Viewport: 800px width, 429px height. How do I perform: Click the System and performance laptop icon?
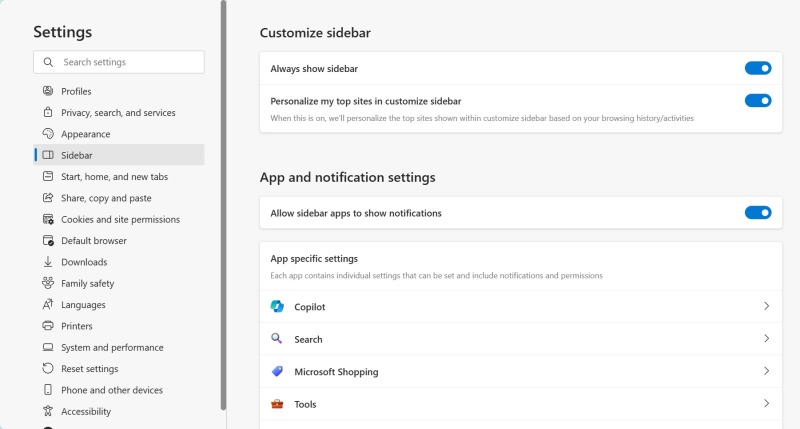pyautogui.click(x=48, y=347)
